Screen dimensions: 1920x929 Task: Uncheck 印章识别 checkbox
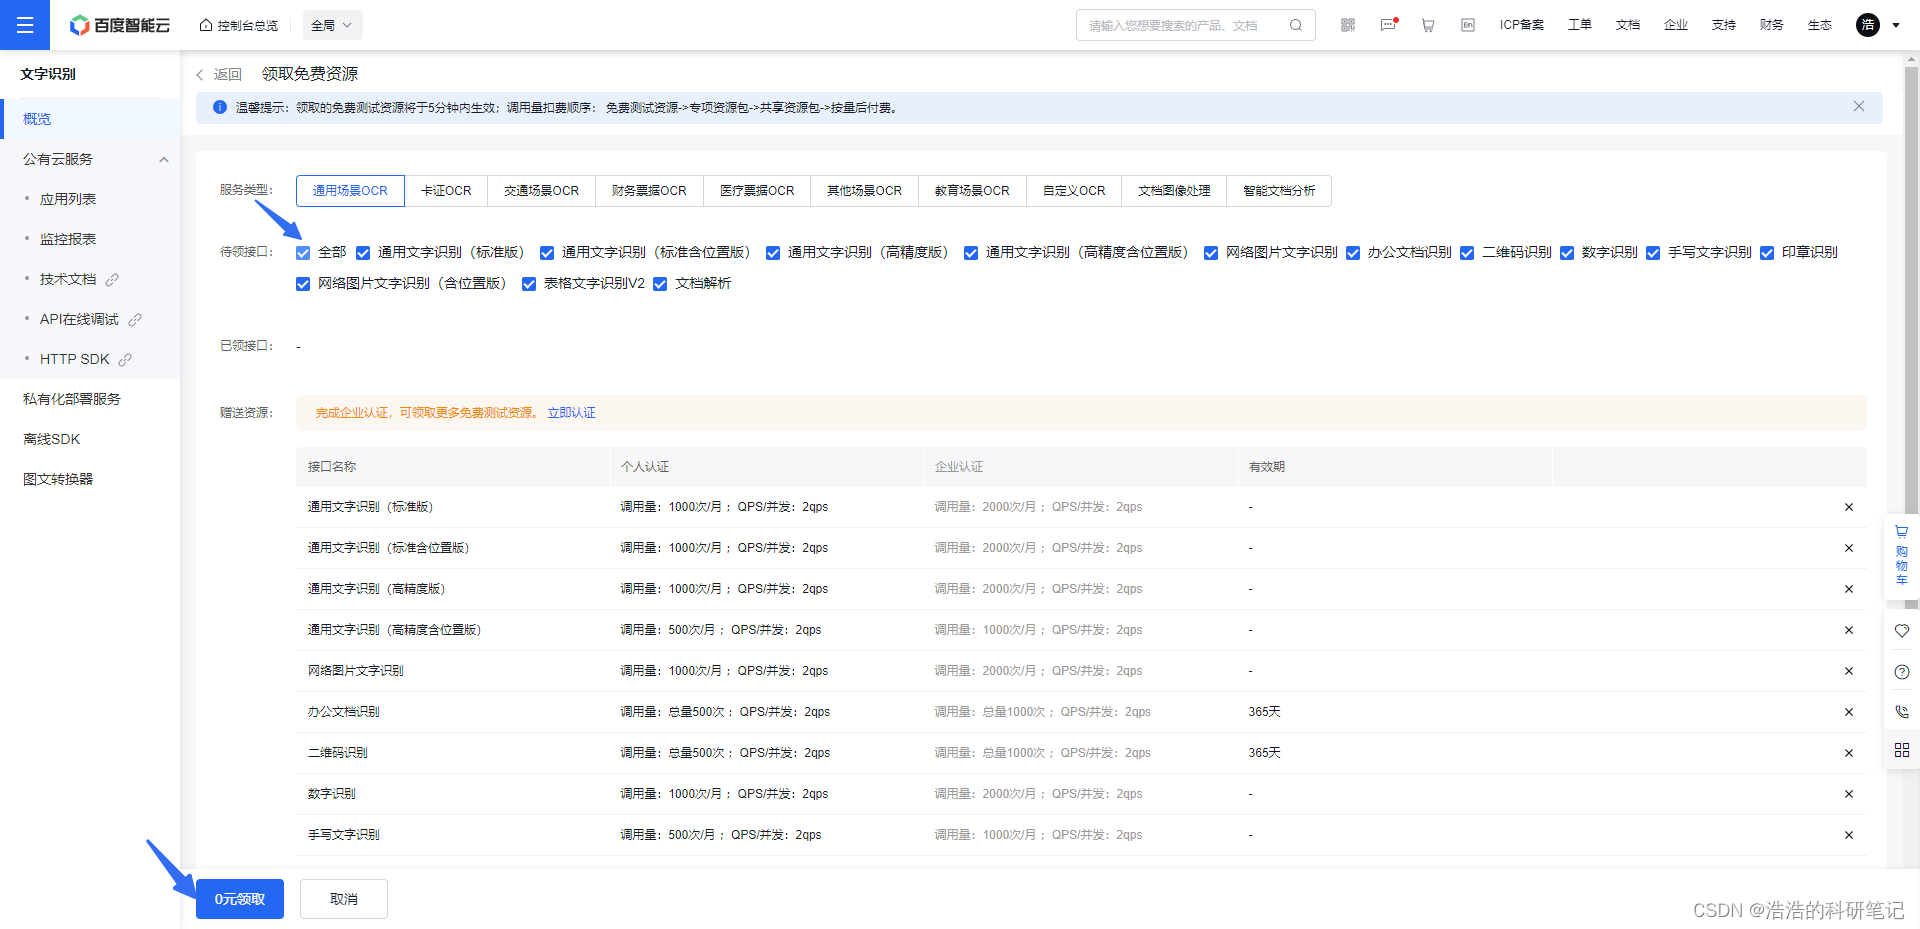[1767, 253]
